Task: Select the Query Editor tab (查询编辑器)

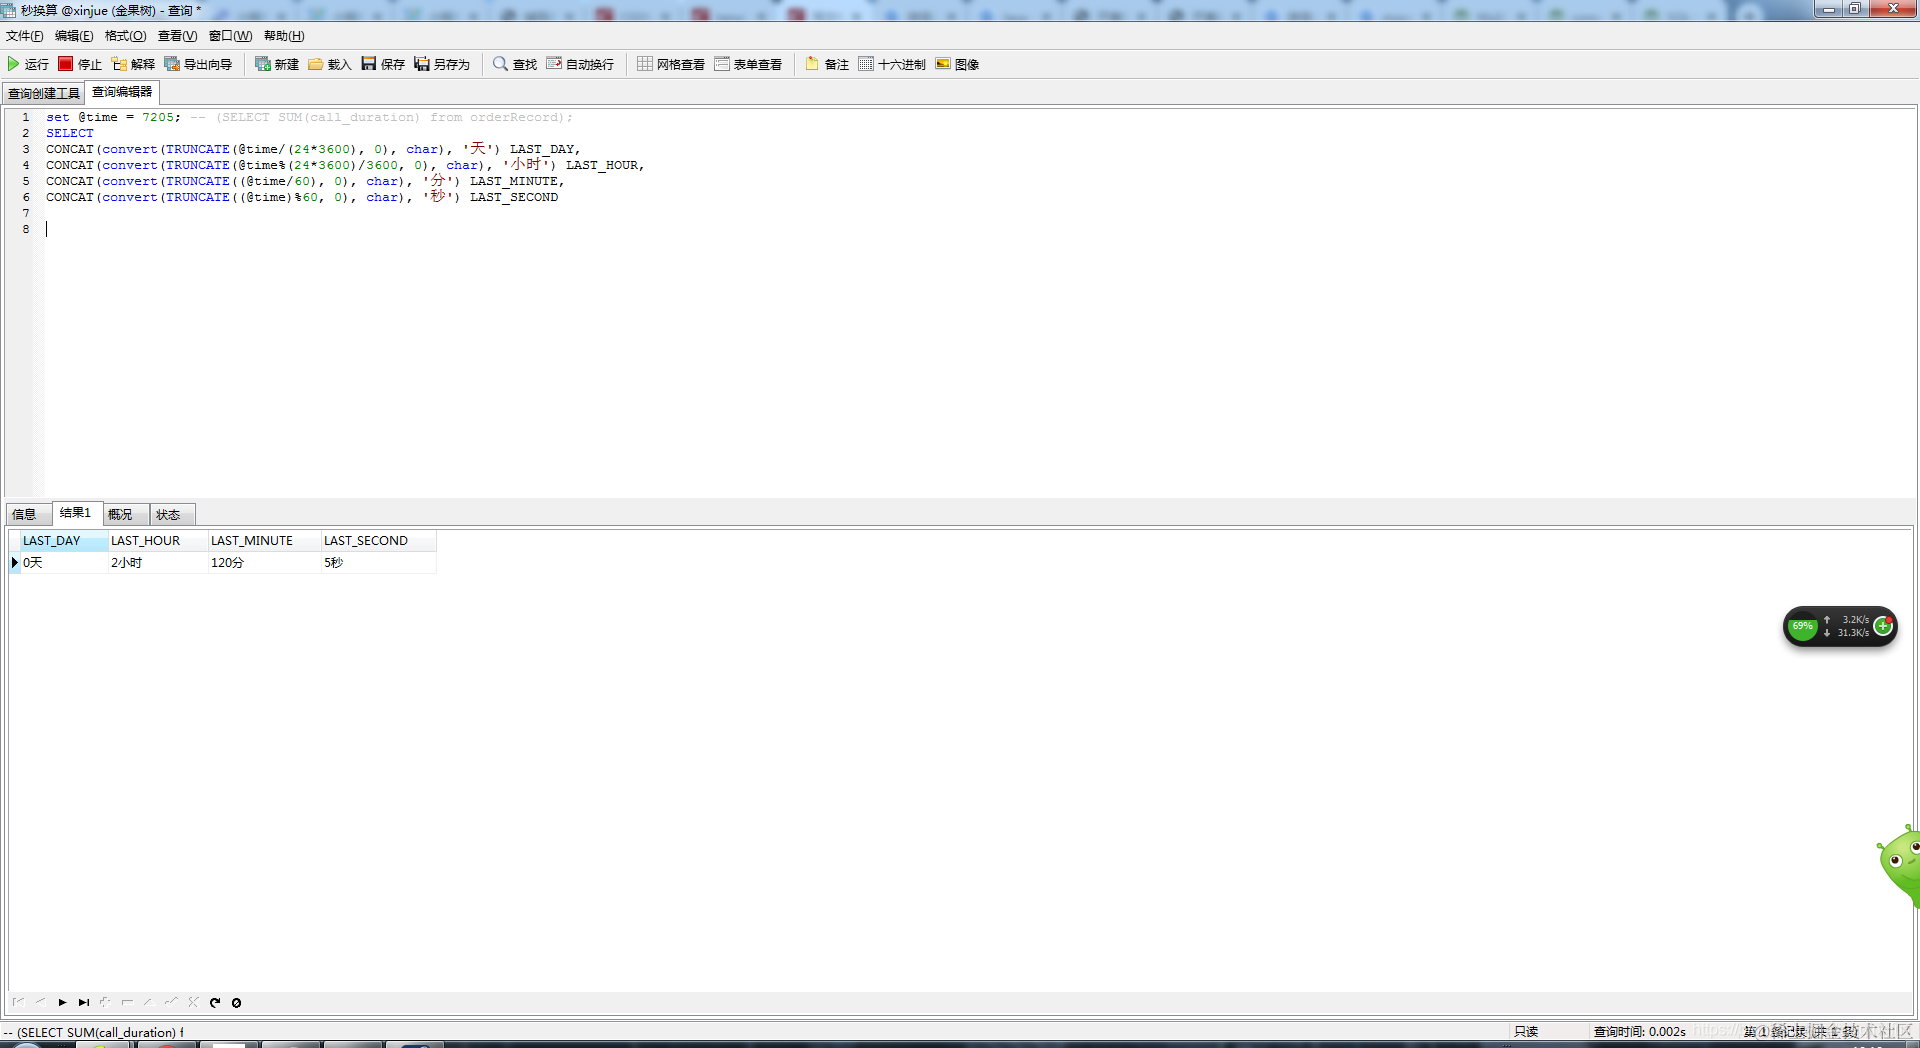Action: click(x=122, y=92)
